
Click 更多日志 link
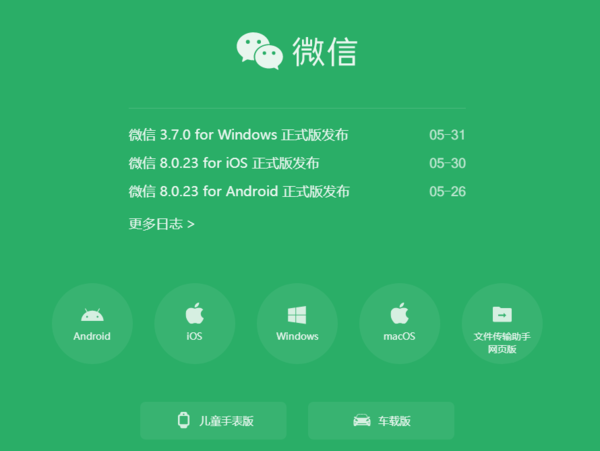point(161,224)
